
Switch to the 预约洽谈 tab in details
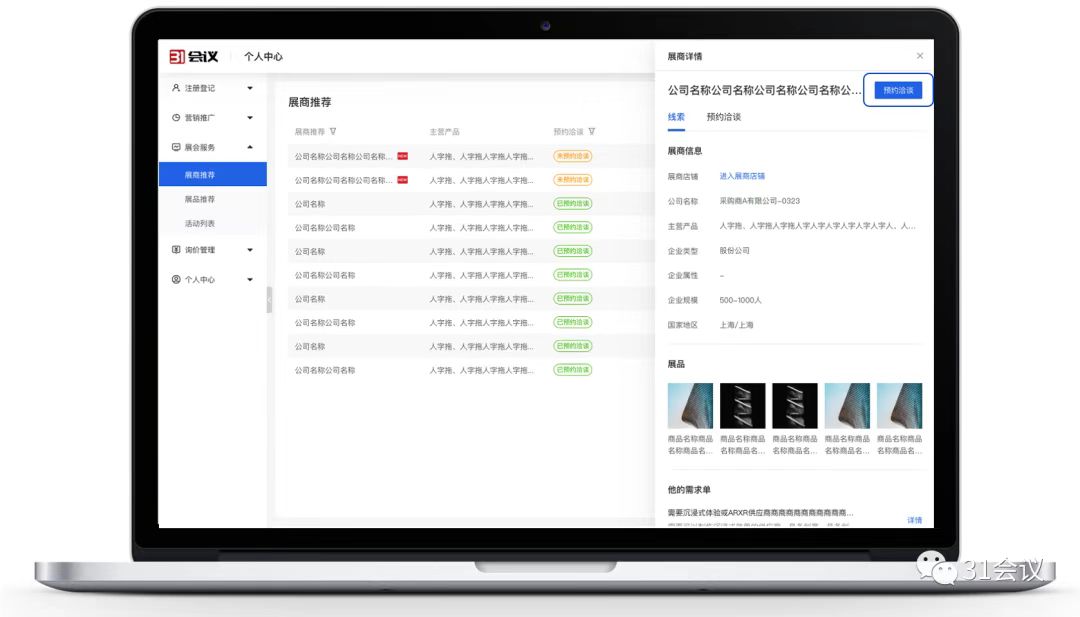723,117
